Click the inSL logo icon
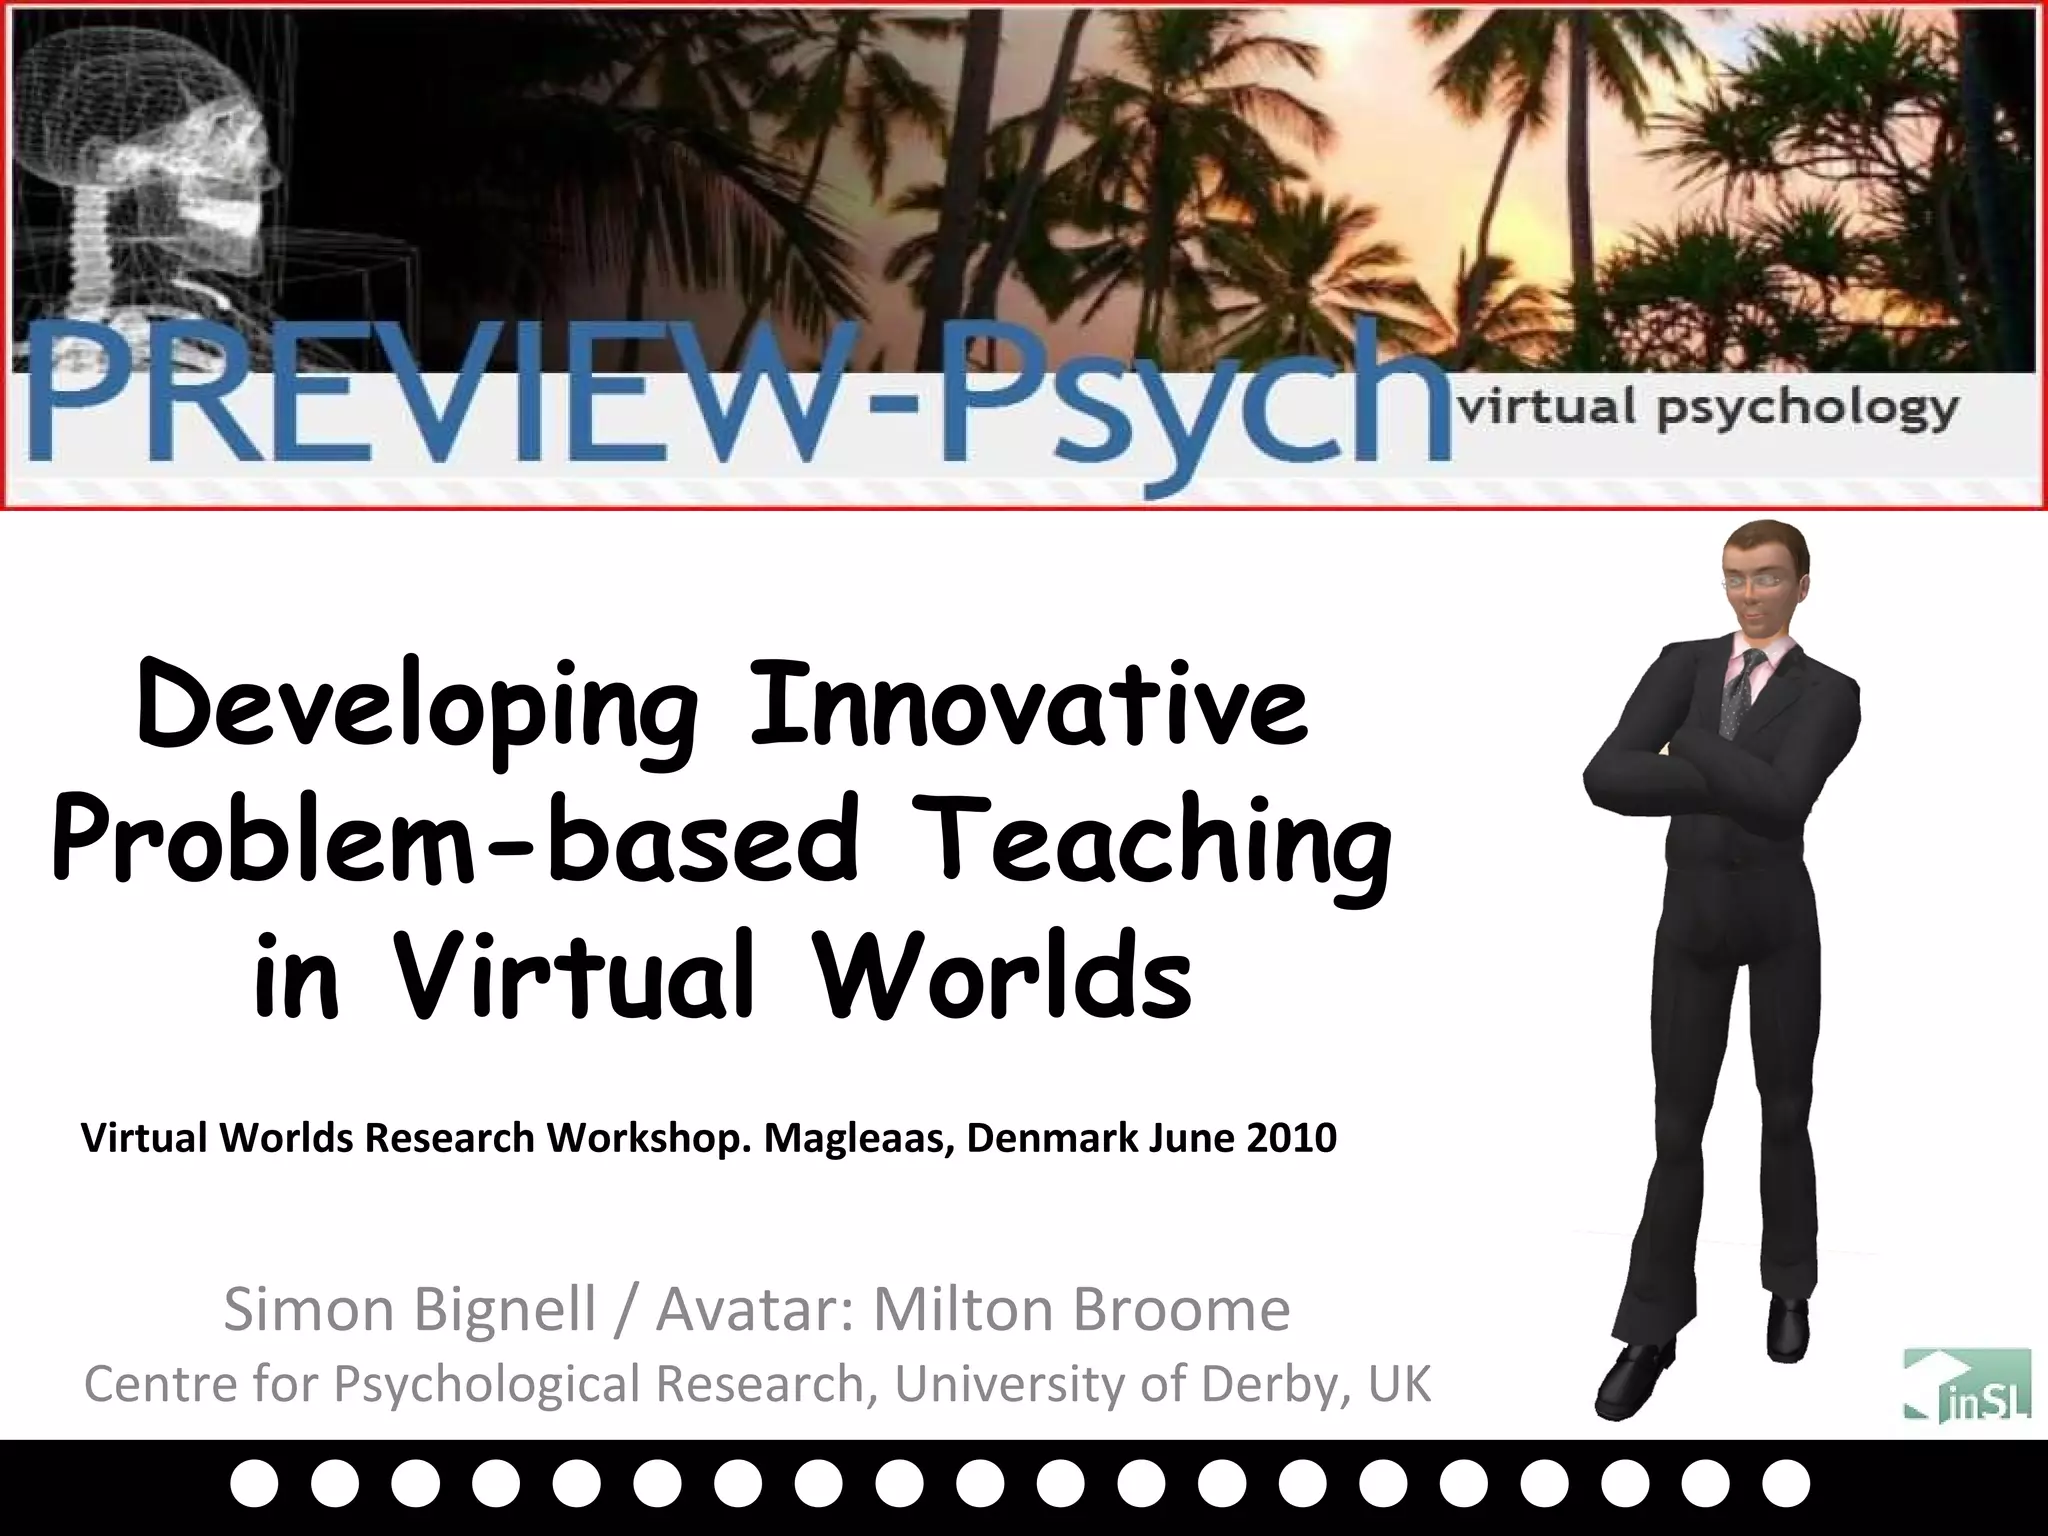 click(1966, 1384)
